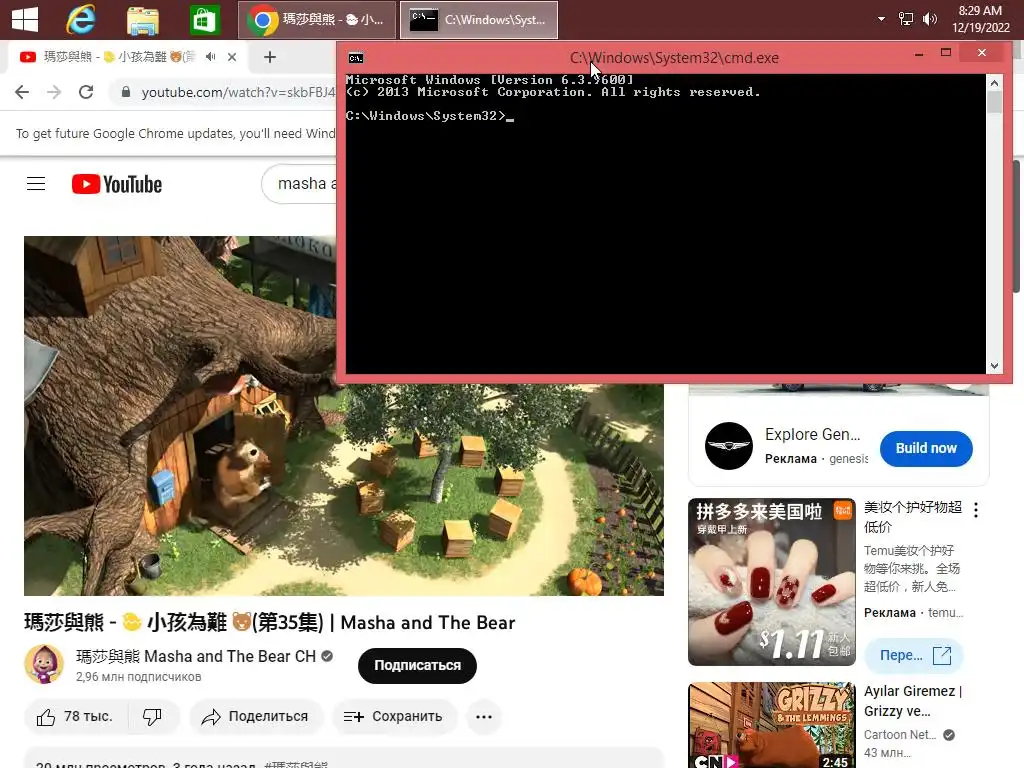Click the site lock icon
The width and height of the screenshot is (1024, 768).
(126, 92)
